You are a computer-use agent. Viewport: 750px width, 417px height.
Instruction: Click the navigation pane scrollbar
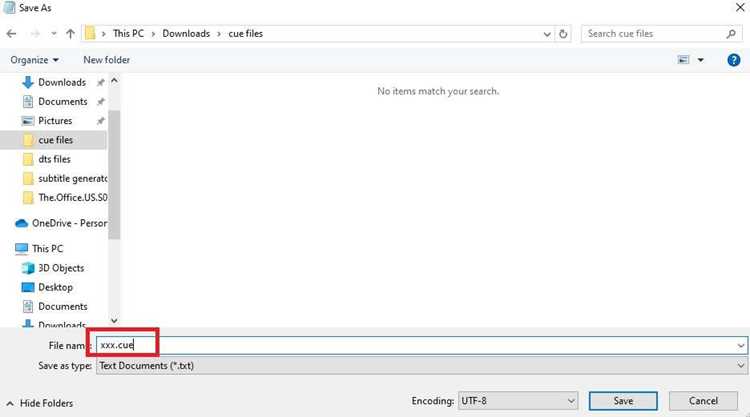point(114,175)
